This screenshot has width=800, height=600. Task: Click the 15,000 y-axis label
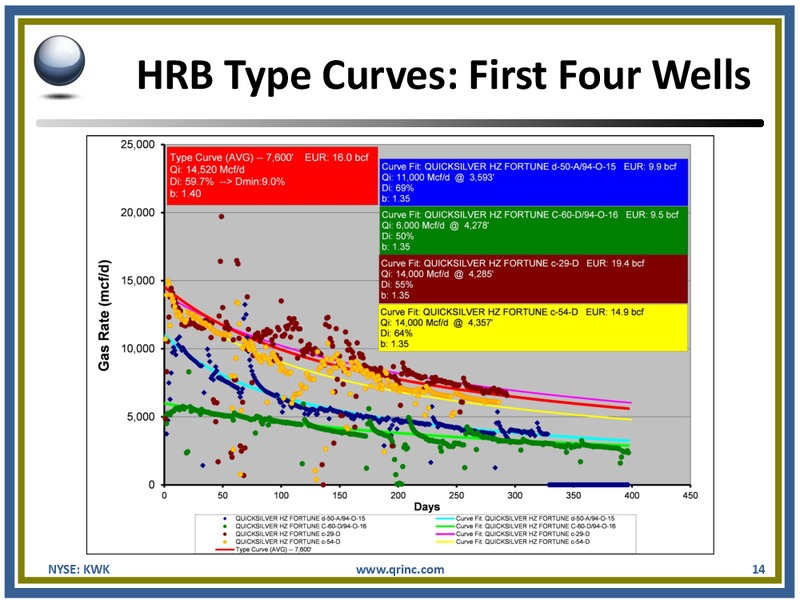(138, 281)
